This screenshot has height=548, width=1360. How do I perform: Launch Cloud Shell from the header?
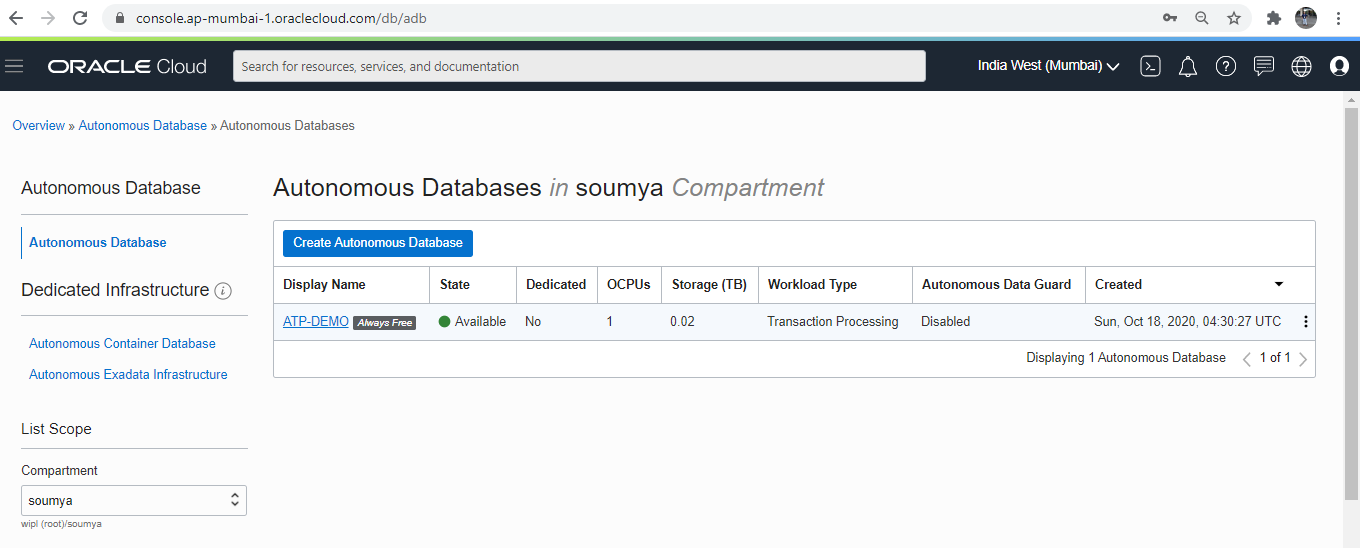(1150, 66)
